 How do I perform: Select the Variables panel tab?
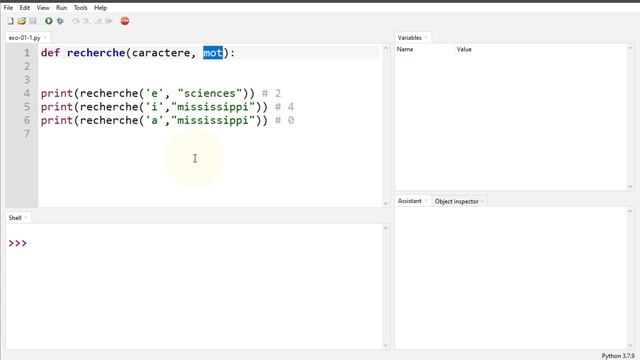pyautogui.click(x=409, y=38)
